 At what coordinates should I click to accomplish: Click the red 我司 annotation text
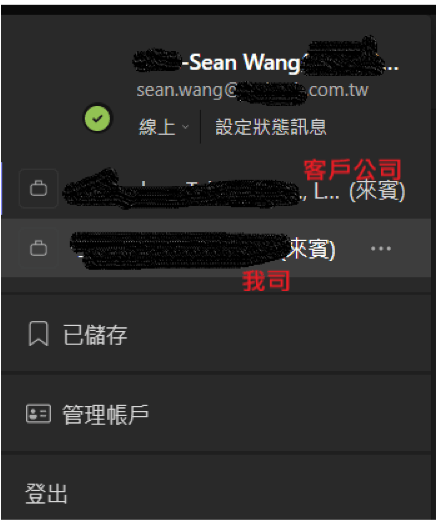[x=266, y=281]
